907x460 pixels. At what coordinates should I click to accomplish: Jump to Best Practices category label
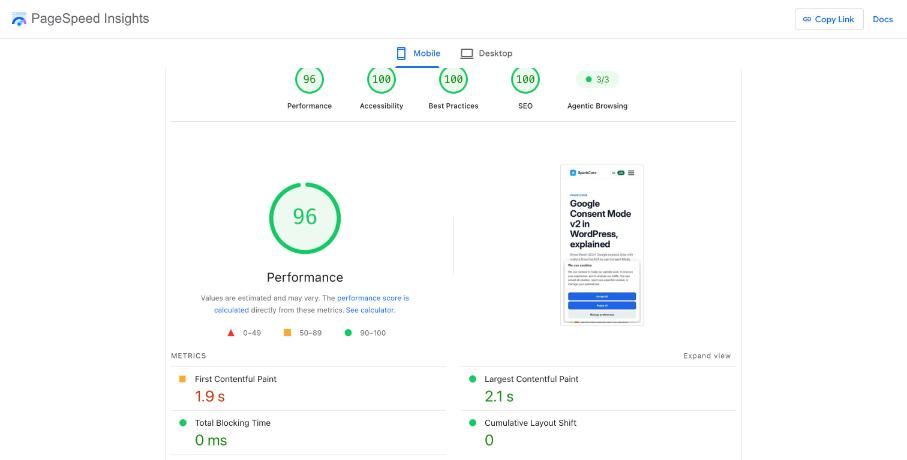(454, 106)
